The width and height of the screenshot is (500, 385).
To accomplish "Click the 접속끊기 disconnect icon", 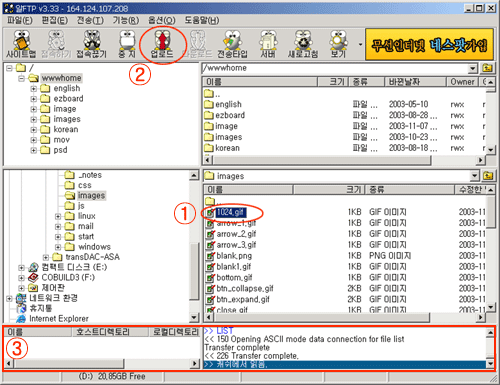I will point(91,44).
